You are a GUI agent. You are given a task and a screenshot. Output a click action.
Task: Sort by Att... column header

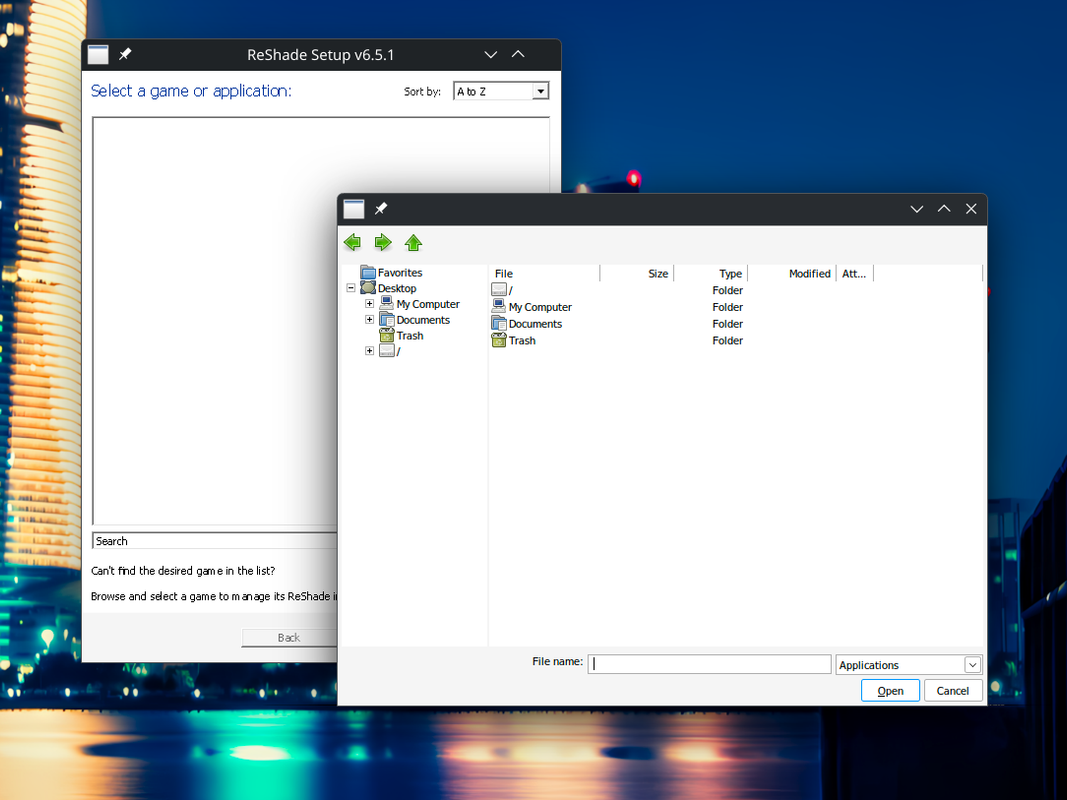tap(855, 273)
